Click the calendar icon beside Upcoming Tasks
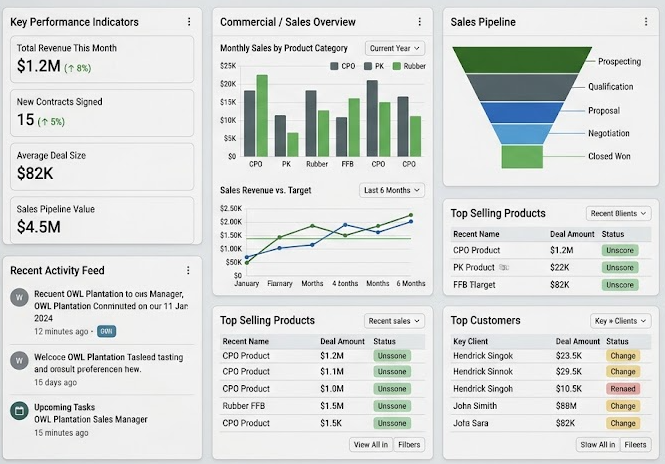Viewport: 665px width, 464px height. click(19, 411)
